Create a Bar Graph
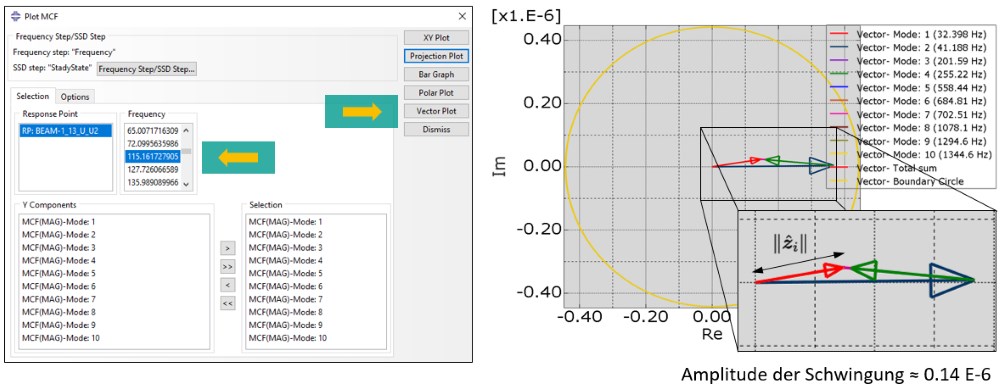1000x390 pixels. [x=437, y=75]
